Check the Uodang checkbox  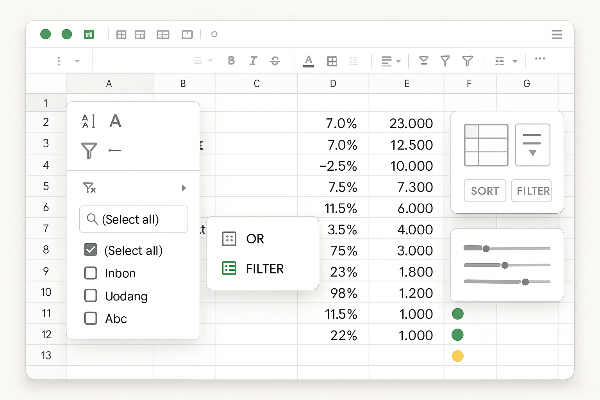[90, 296]
